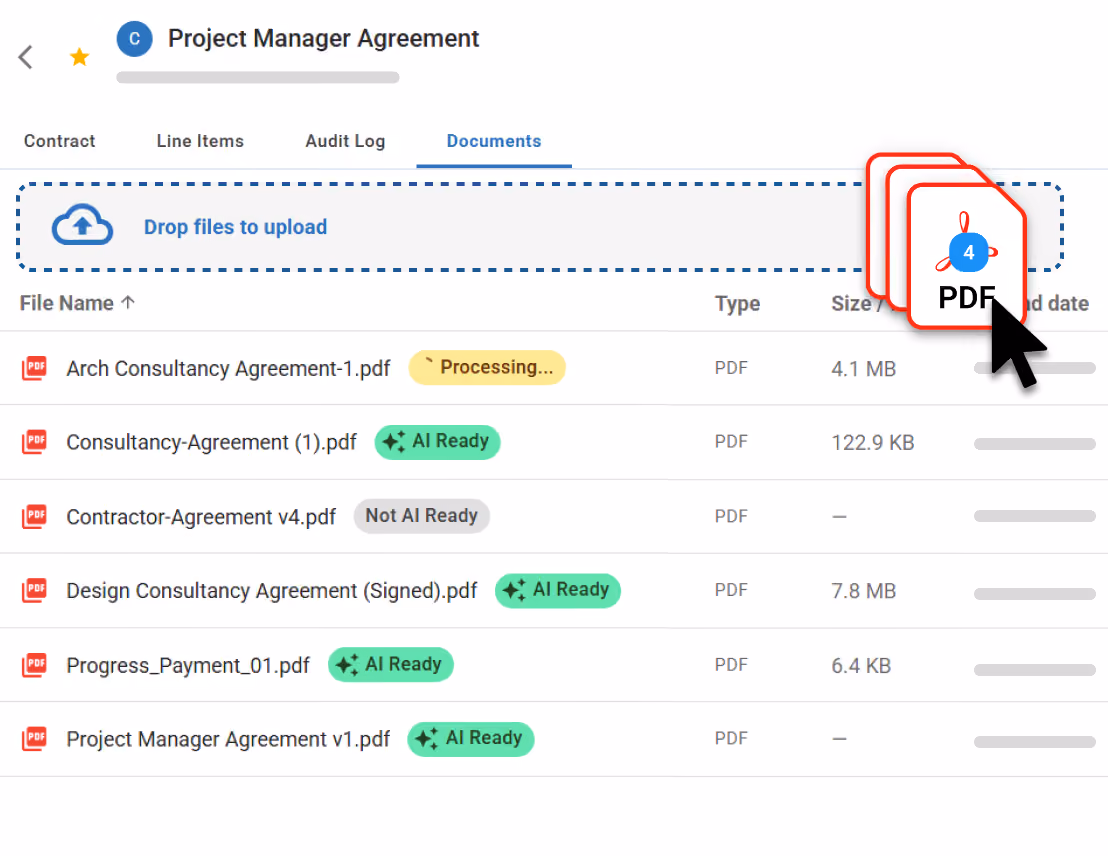Click PDF icon for Design Consultancy Agreement (Signed).pdf

(34, 590)
